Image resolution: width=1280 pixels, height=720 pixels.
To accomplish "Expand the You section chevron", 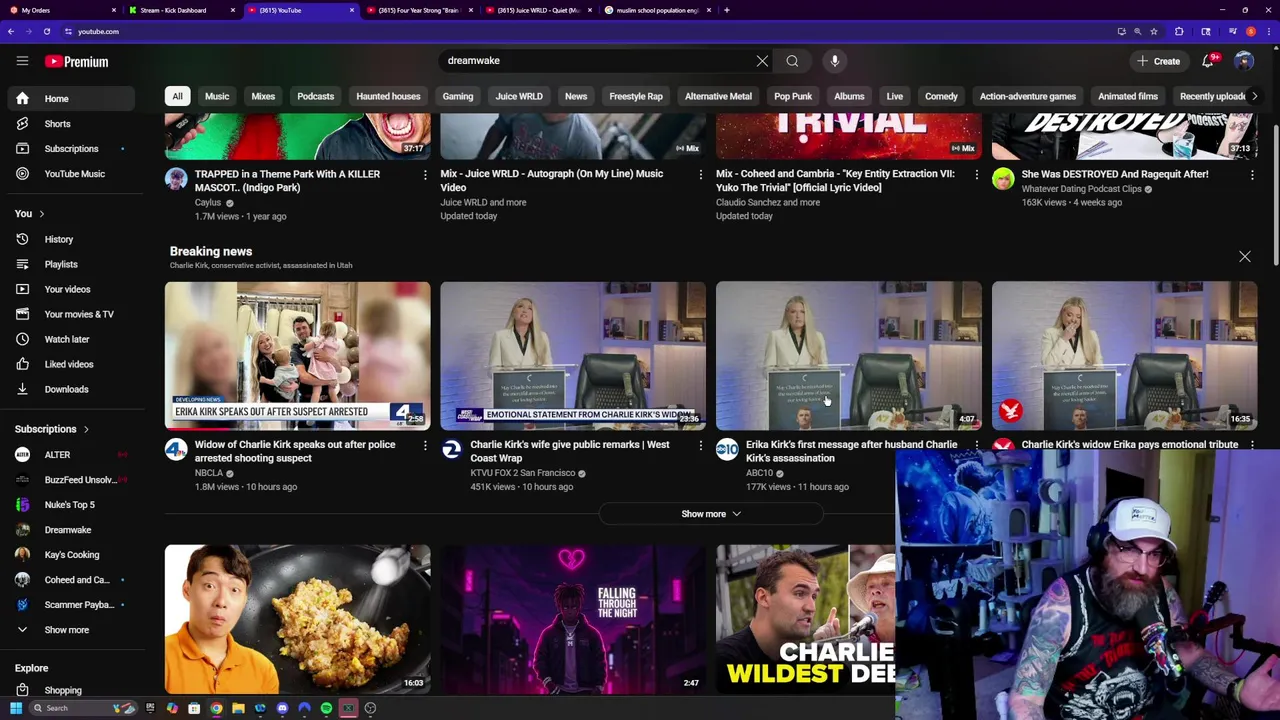I will pos(42,213).
